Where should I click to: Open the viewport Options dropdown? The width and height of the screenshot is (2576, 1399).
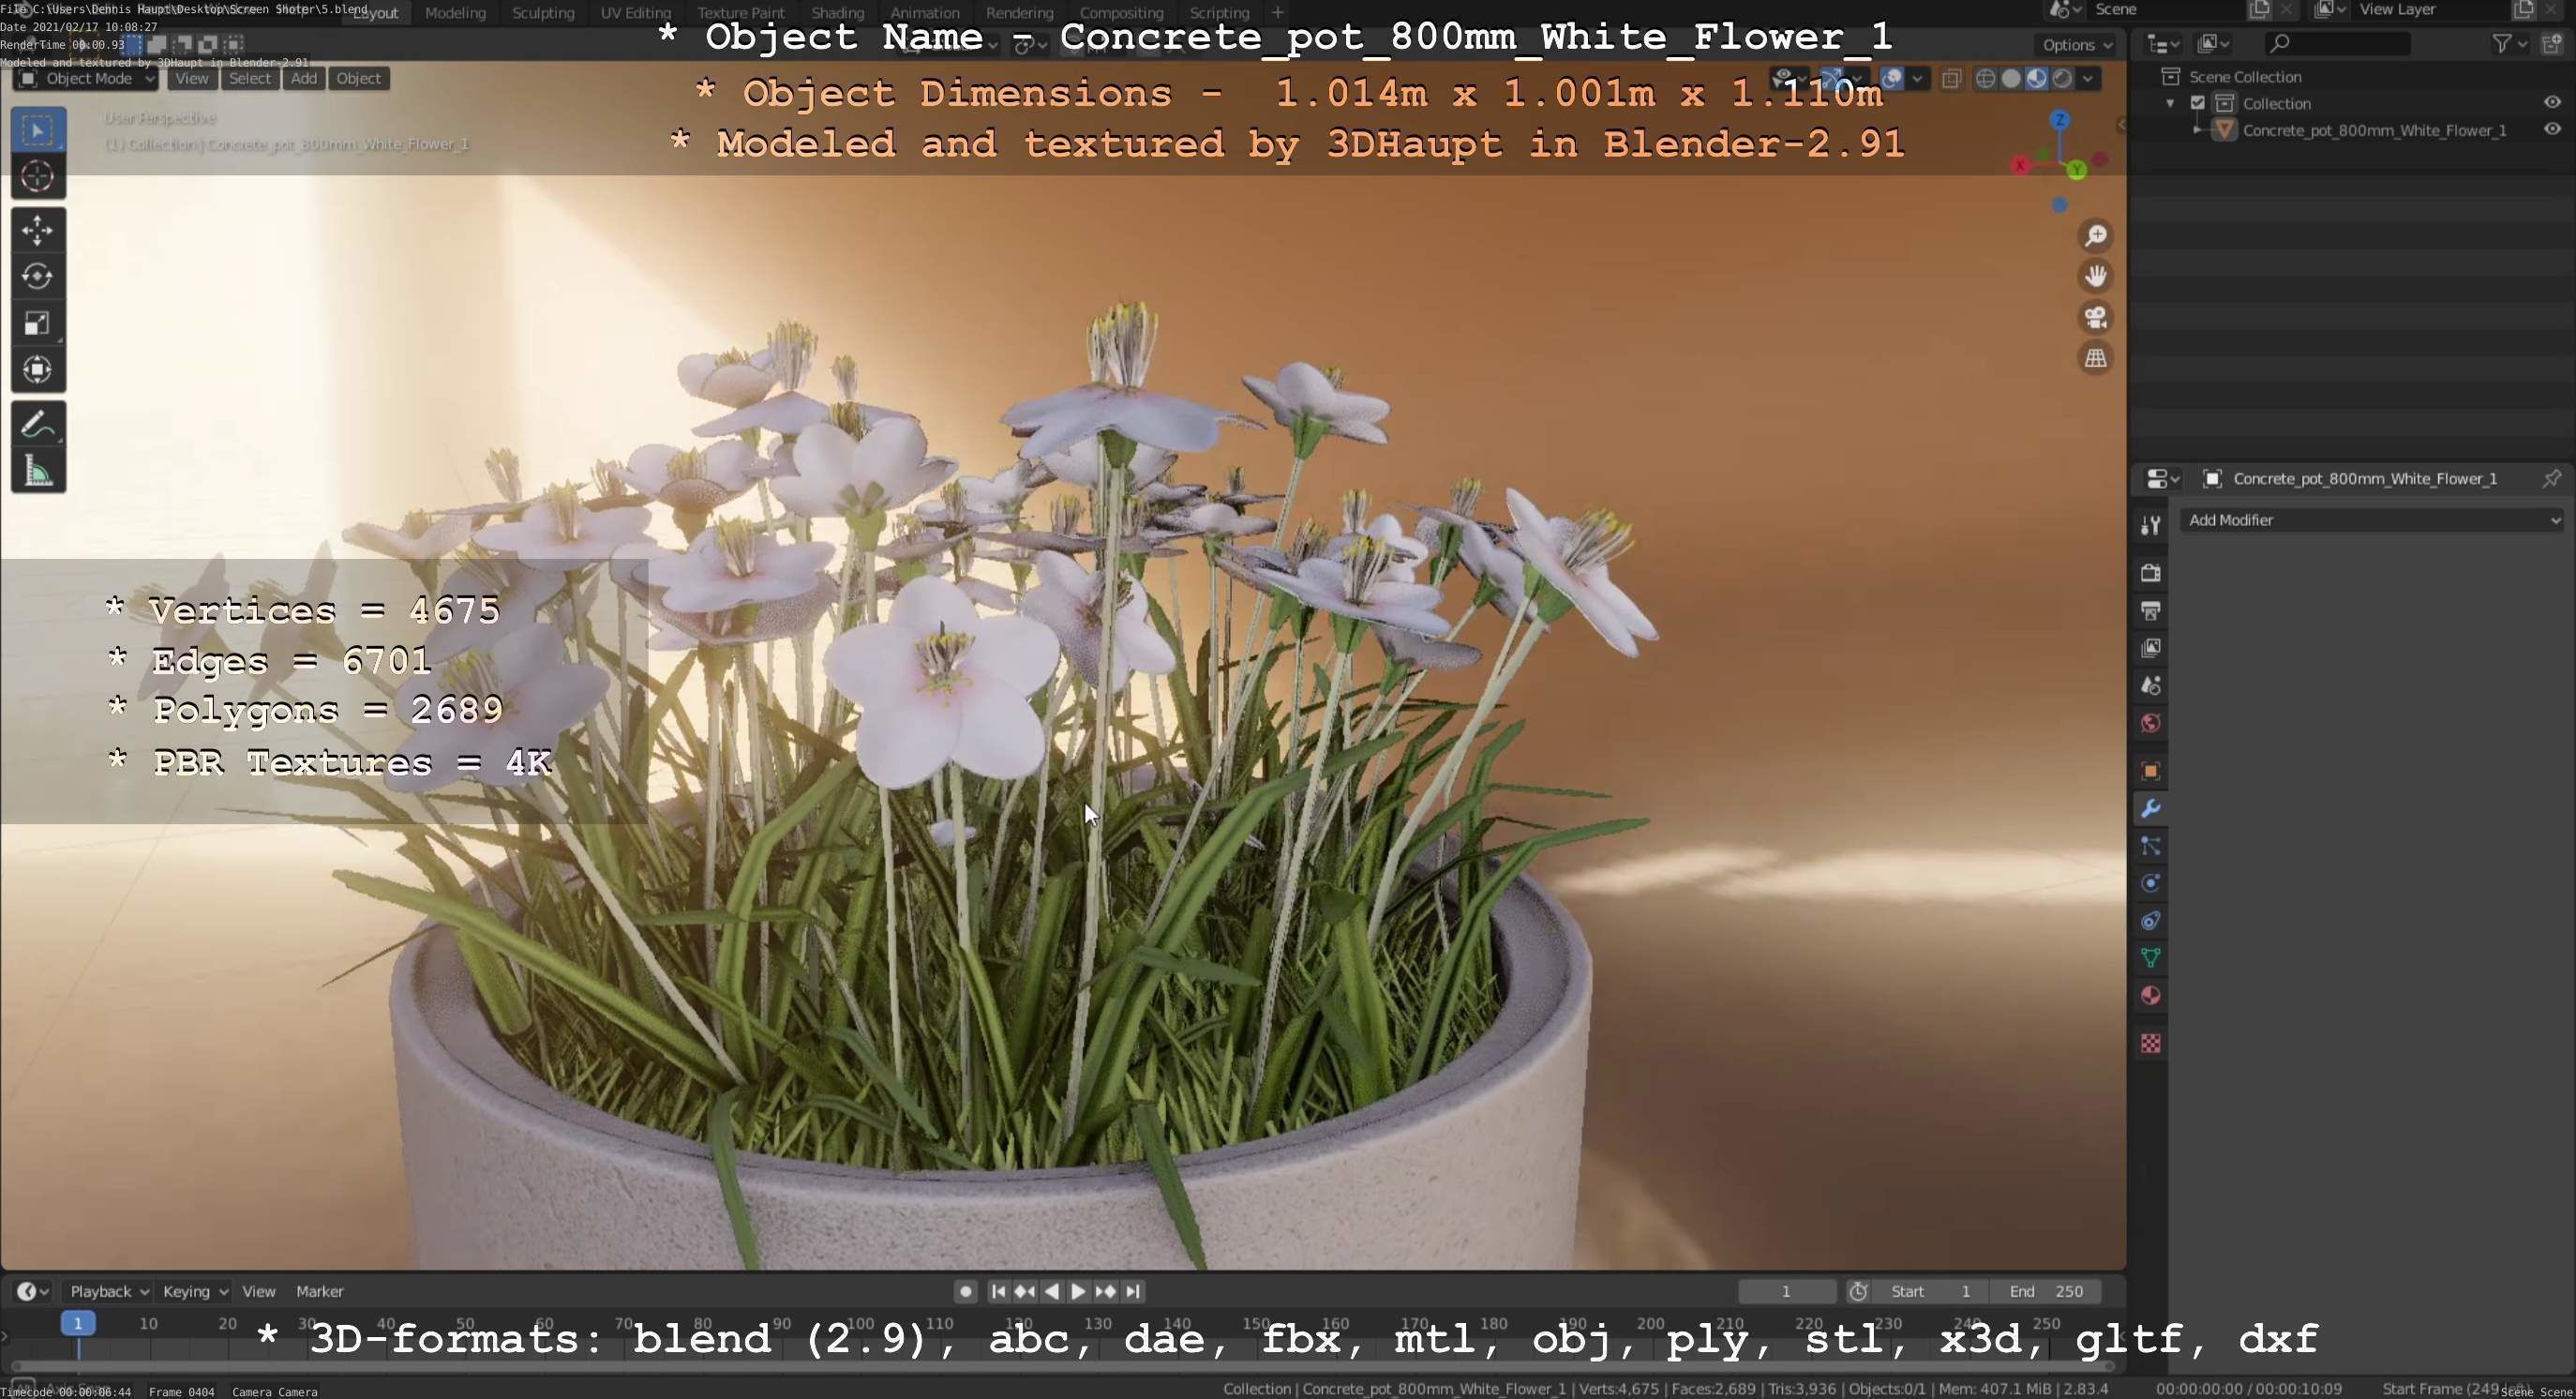click(x=2077, y=45)
